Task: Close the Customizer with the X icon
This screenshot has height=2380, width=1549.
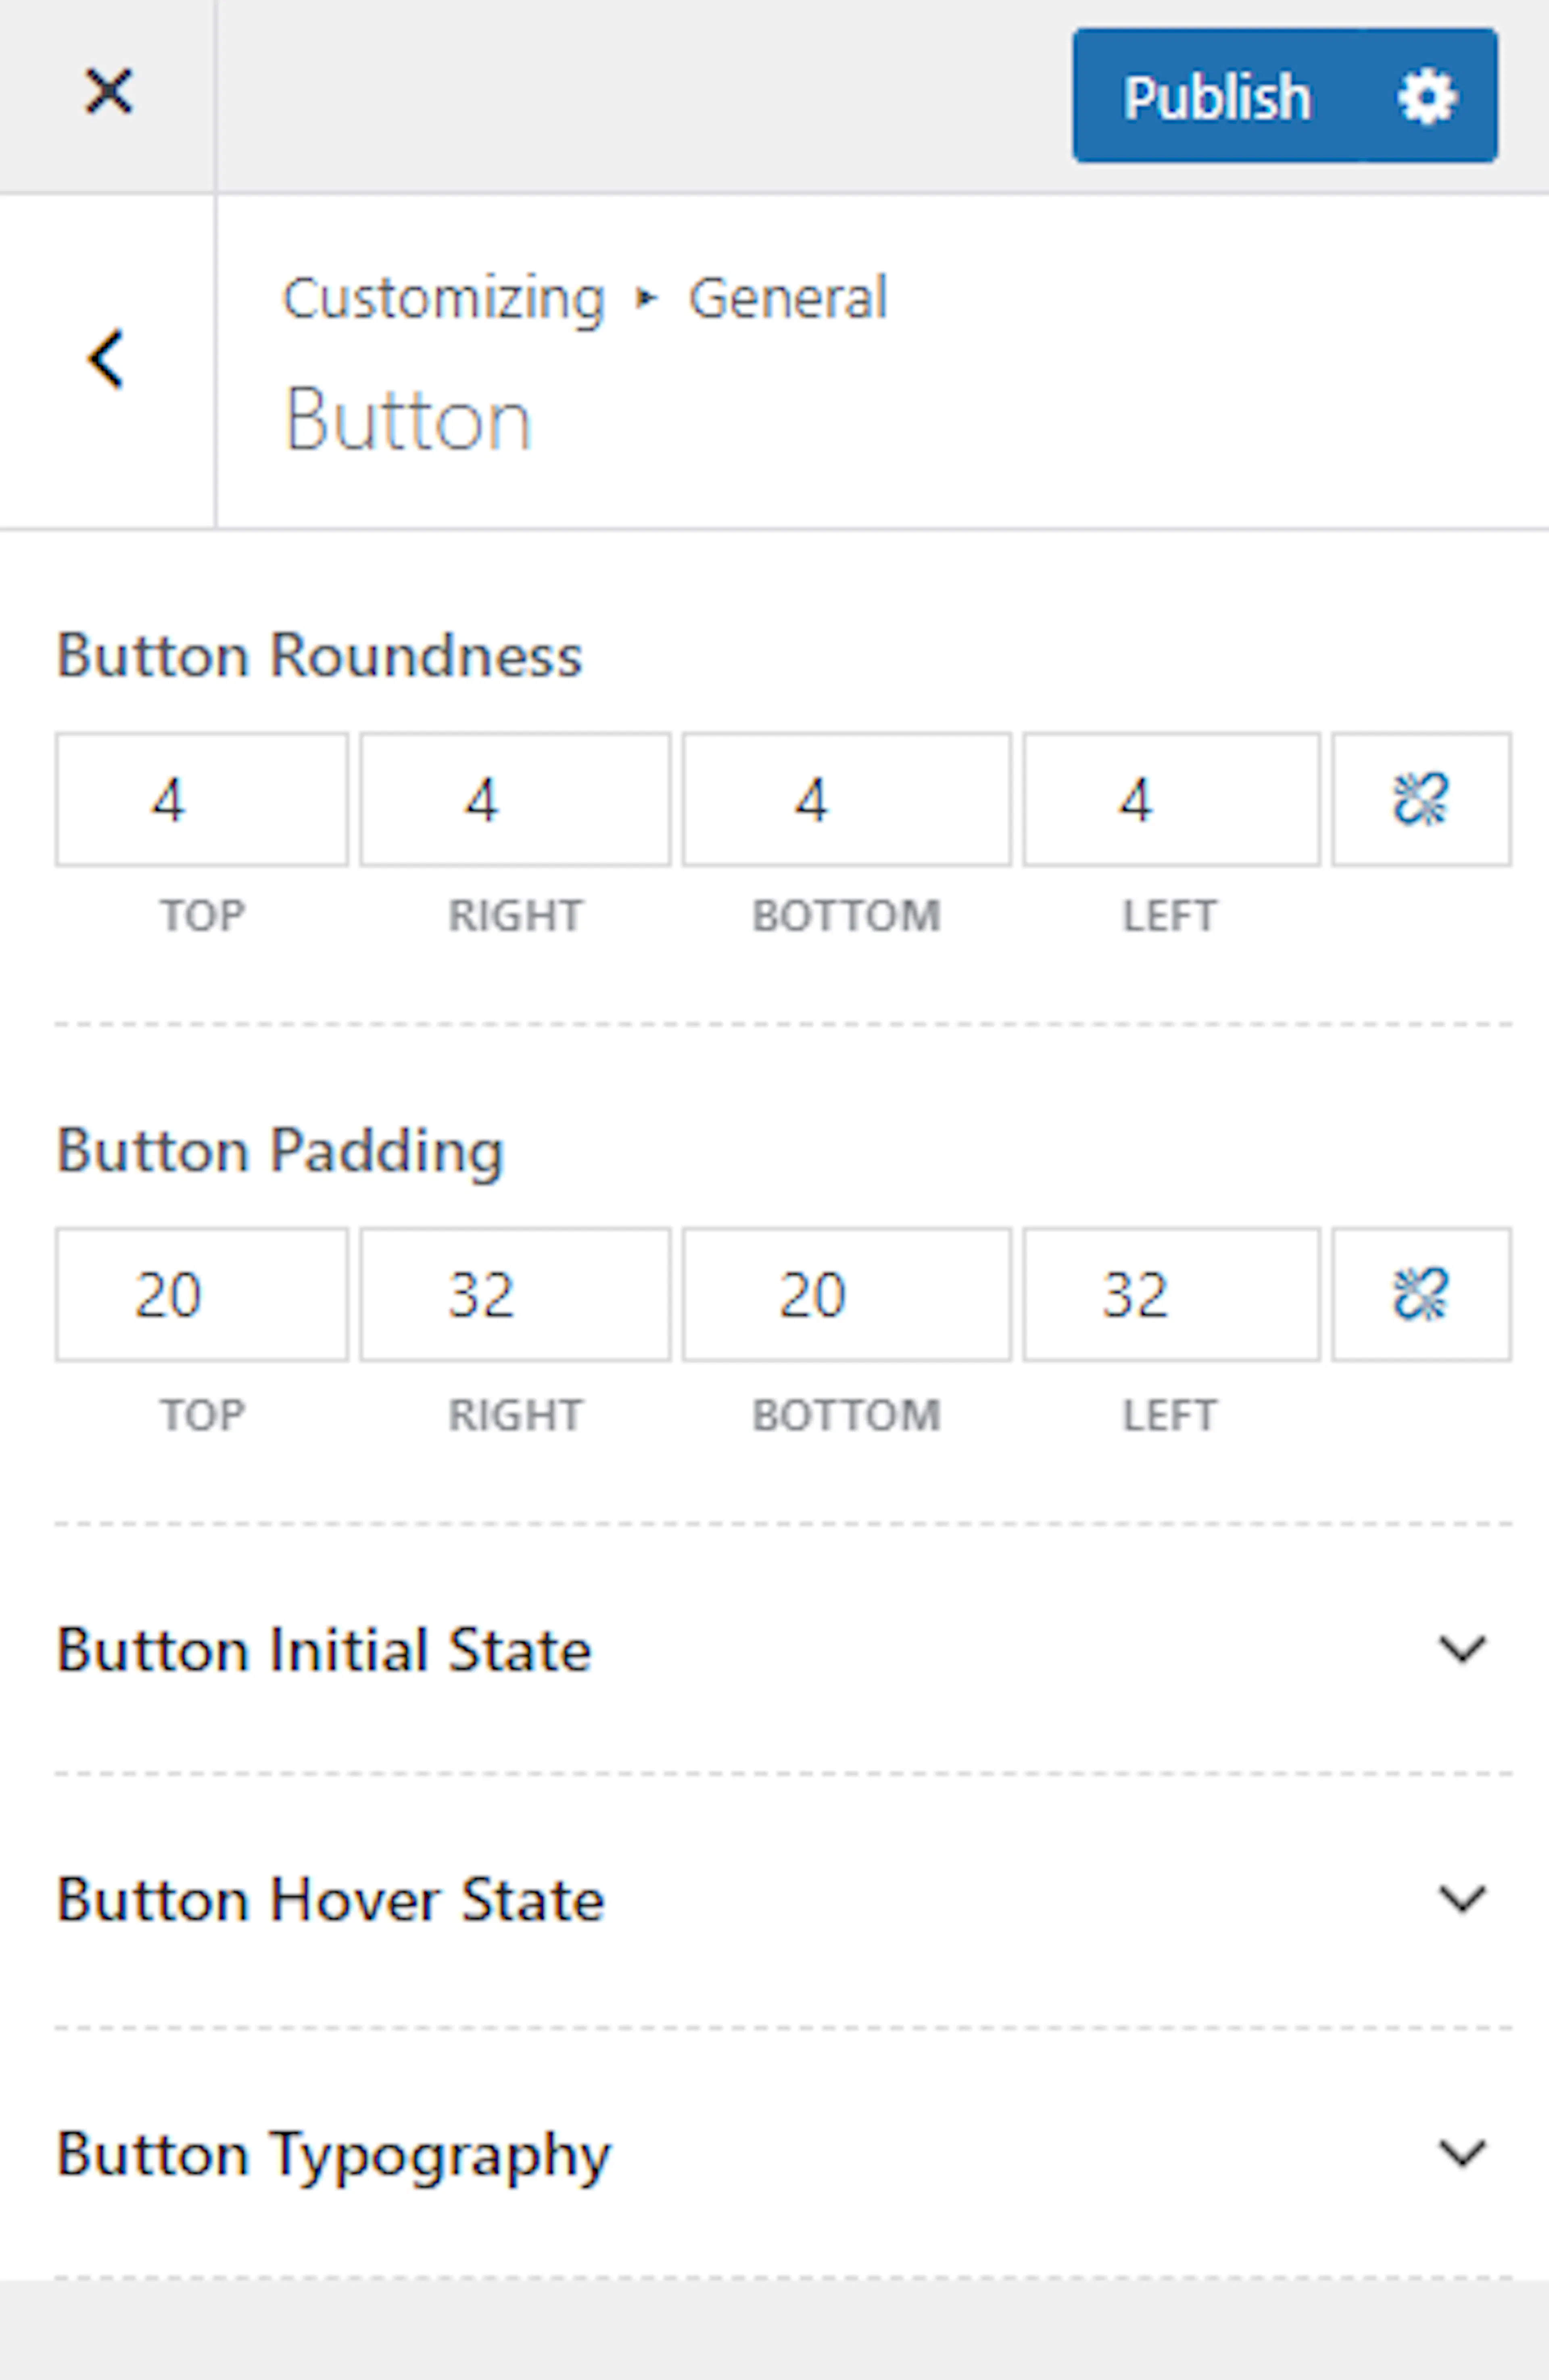Action: (x=108, y=92)
